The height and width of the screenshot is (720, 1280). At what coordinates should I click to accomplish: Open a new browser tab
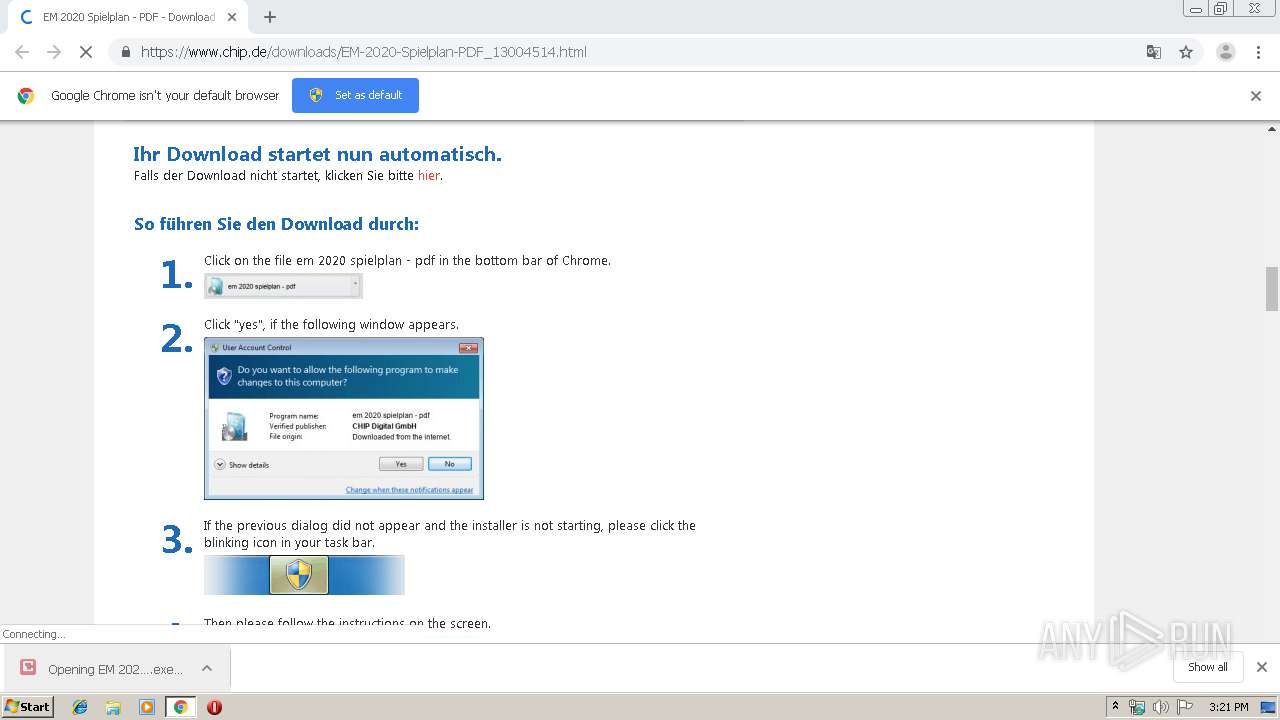[269, 17]
